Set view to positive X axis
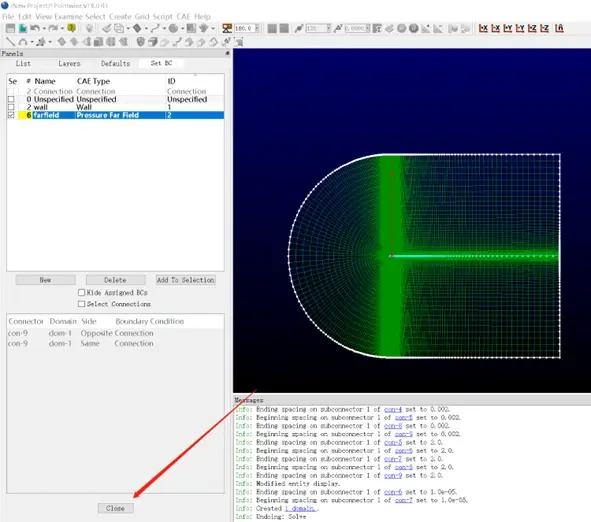This screenshot has width=591, height=522. 483,28
